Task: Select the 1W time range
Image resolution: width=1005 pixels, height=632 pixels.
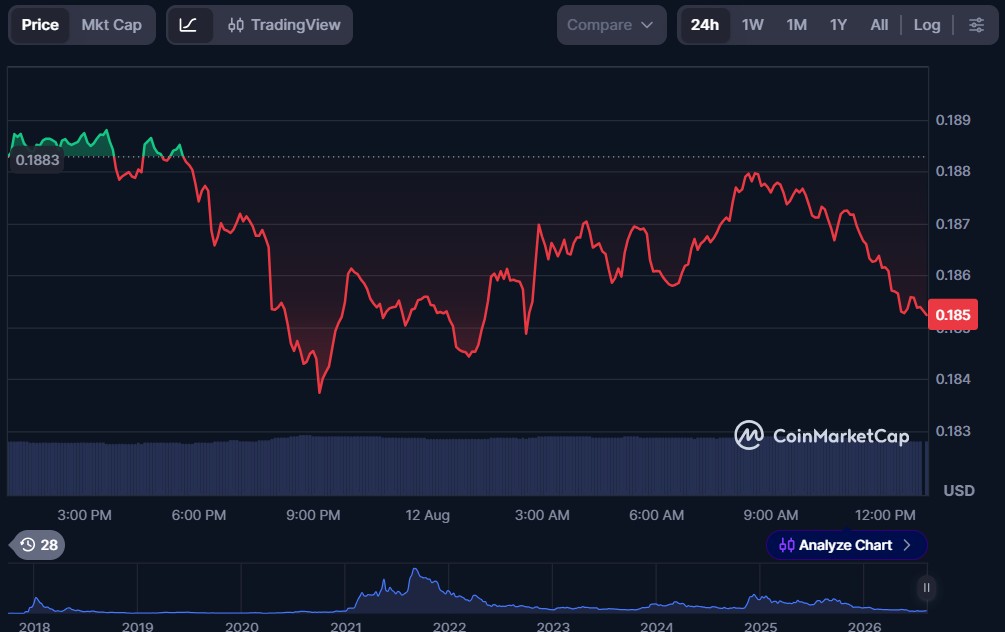Action: click(752, 25)
